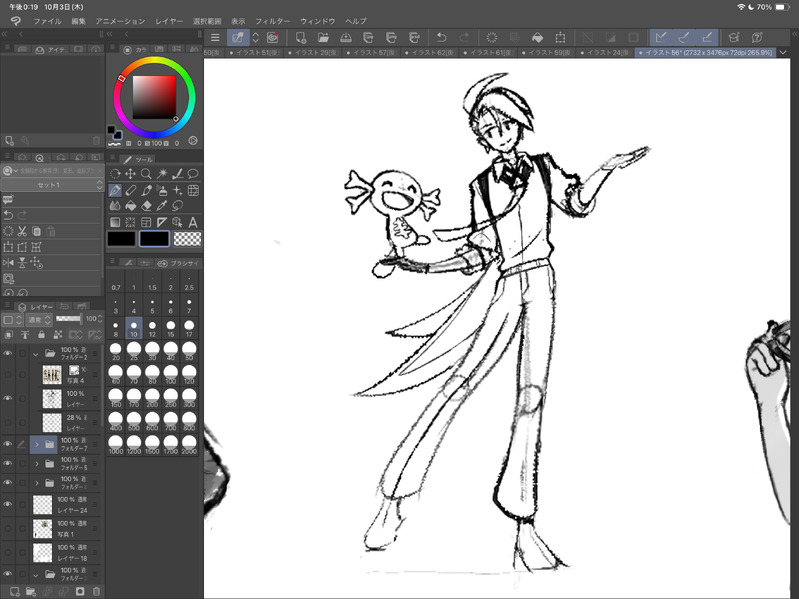The image size is (799, 599).
Task: Select the Pen tool in tool palette
Action: coord(115,190)
